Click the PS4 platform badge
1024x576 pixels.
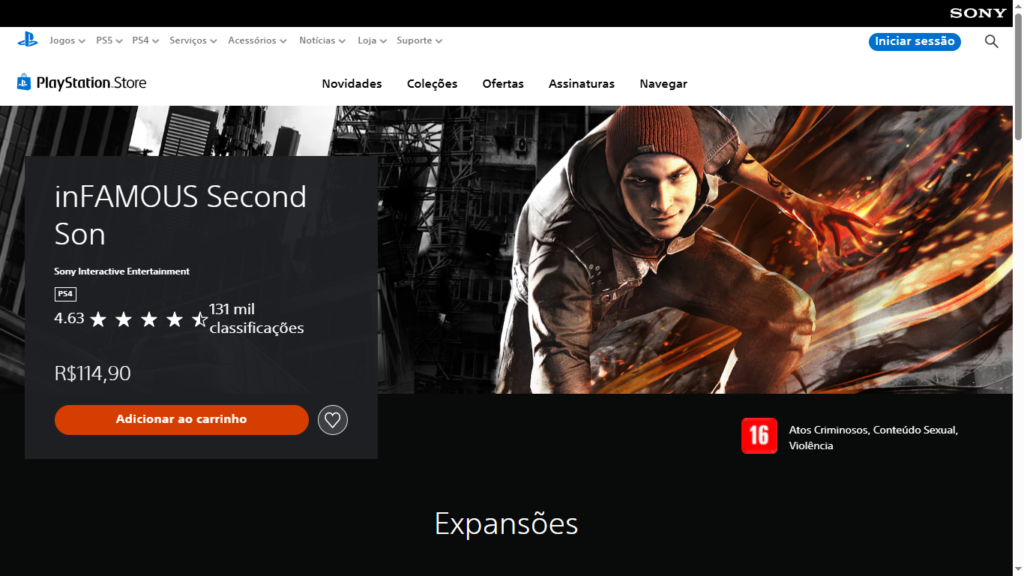[x=65, y=294]
